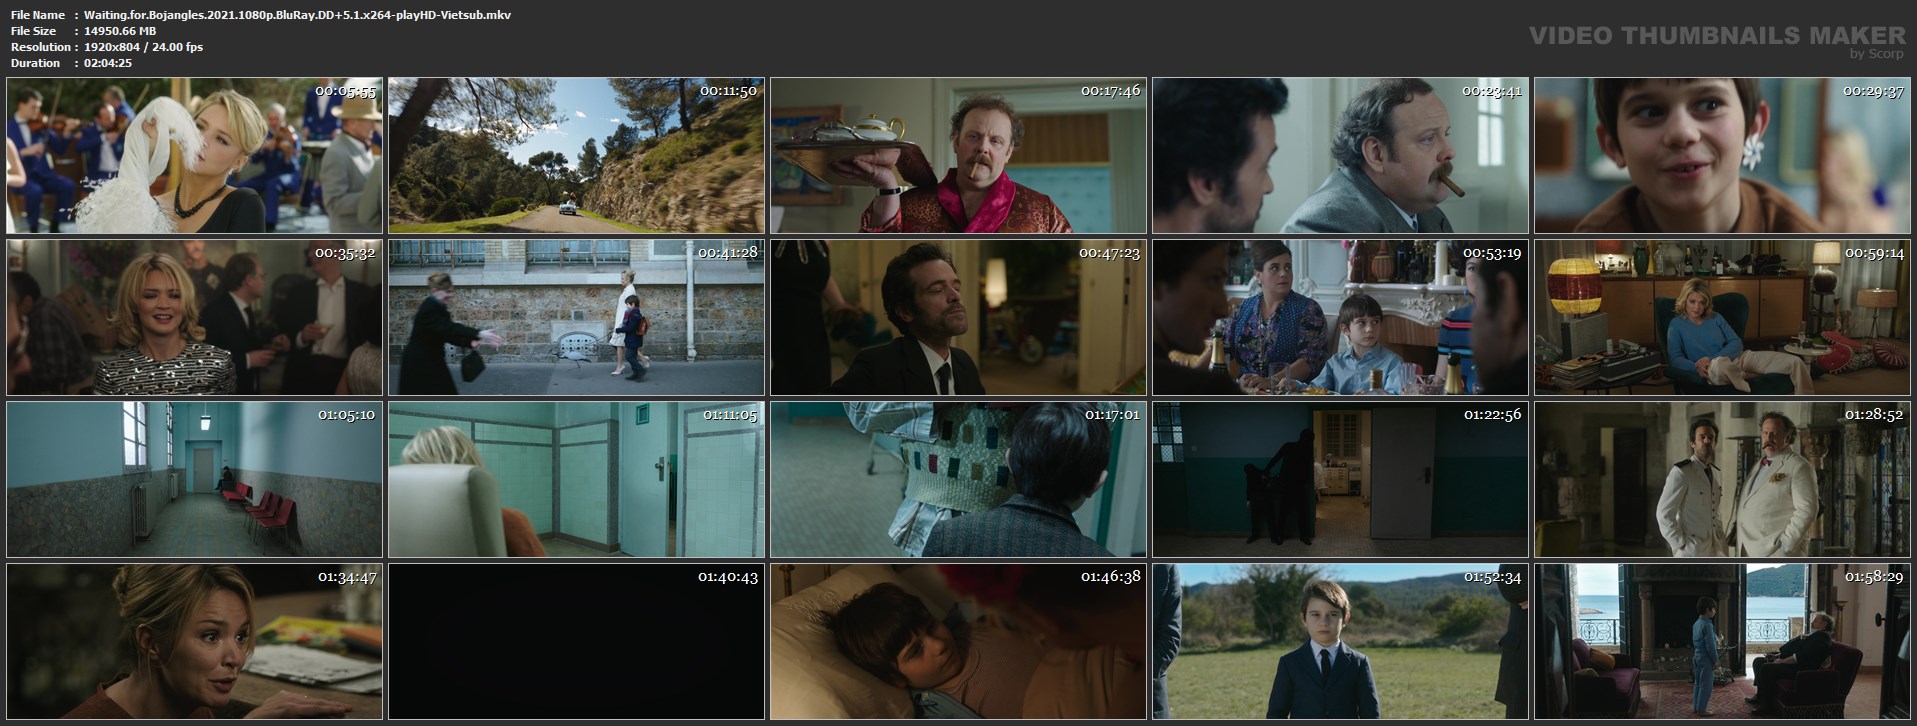Click the 00:47:23 timestamp overlay
The image size is (1917, 726).
click(x=1110, y=253)
